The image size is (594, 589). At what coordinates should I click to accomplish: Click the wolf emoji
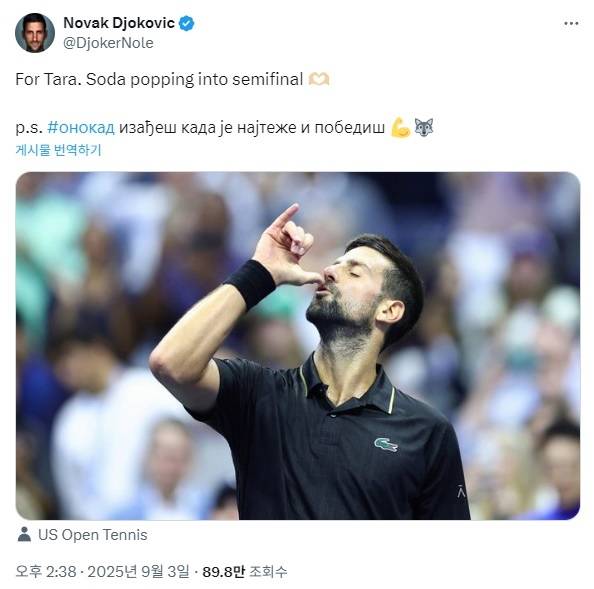tap(424, 127)
